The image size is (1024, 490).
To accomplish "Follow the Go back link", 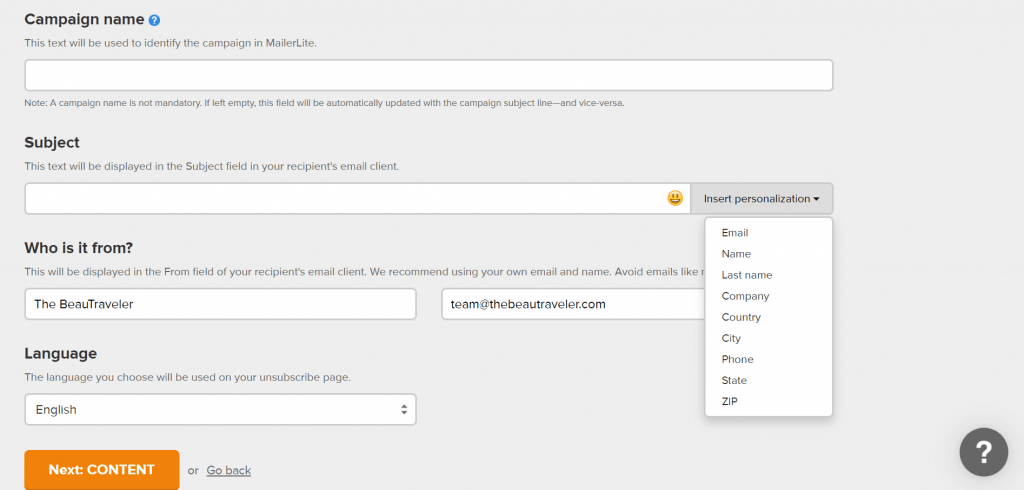I will 229,470.
